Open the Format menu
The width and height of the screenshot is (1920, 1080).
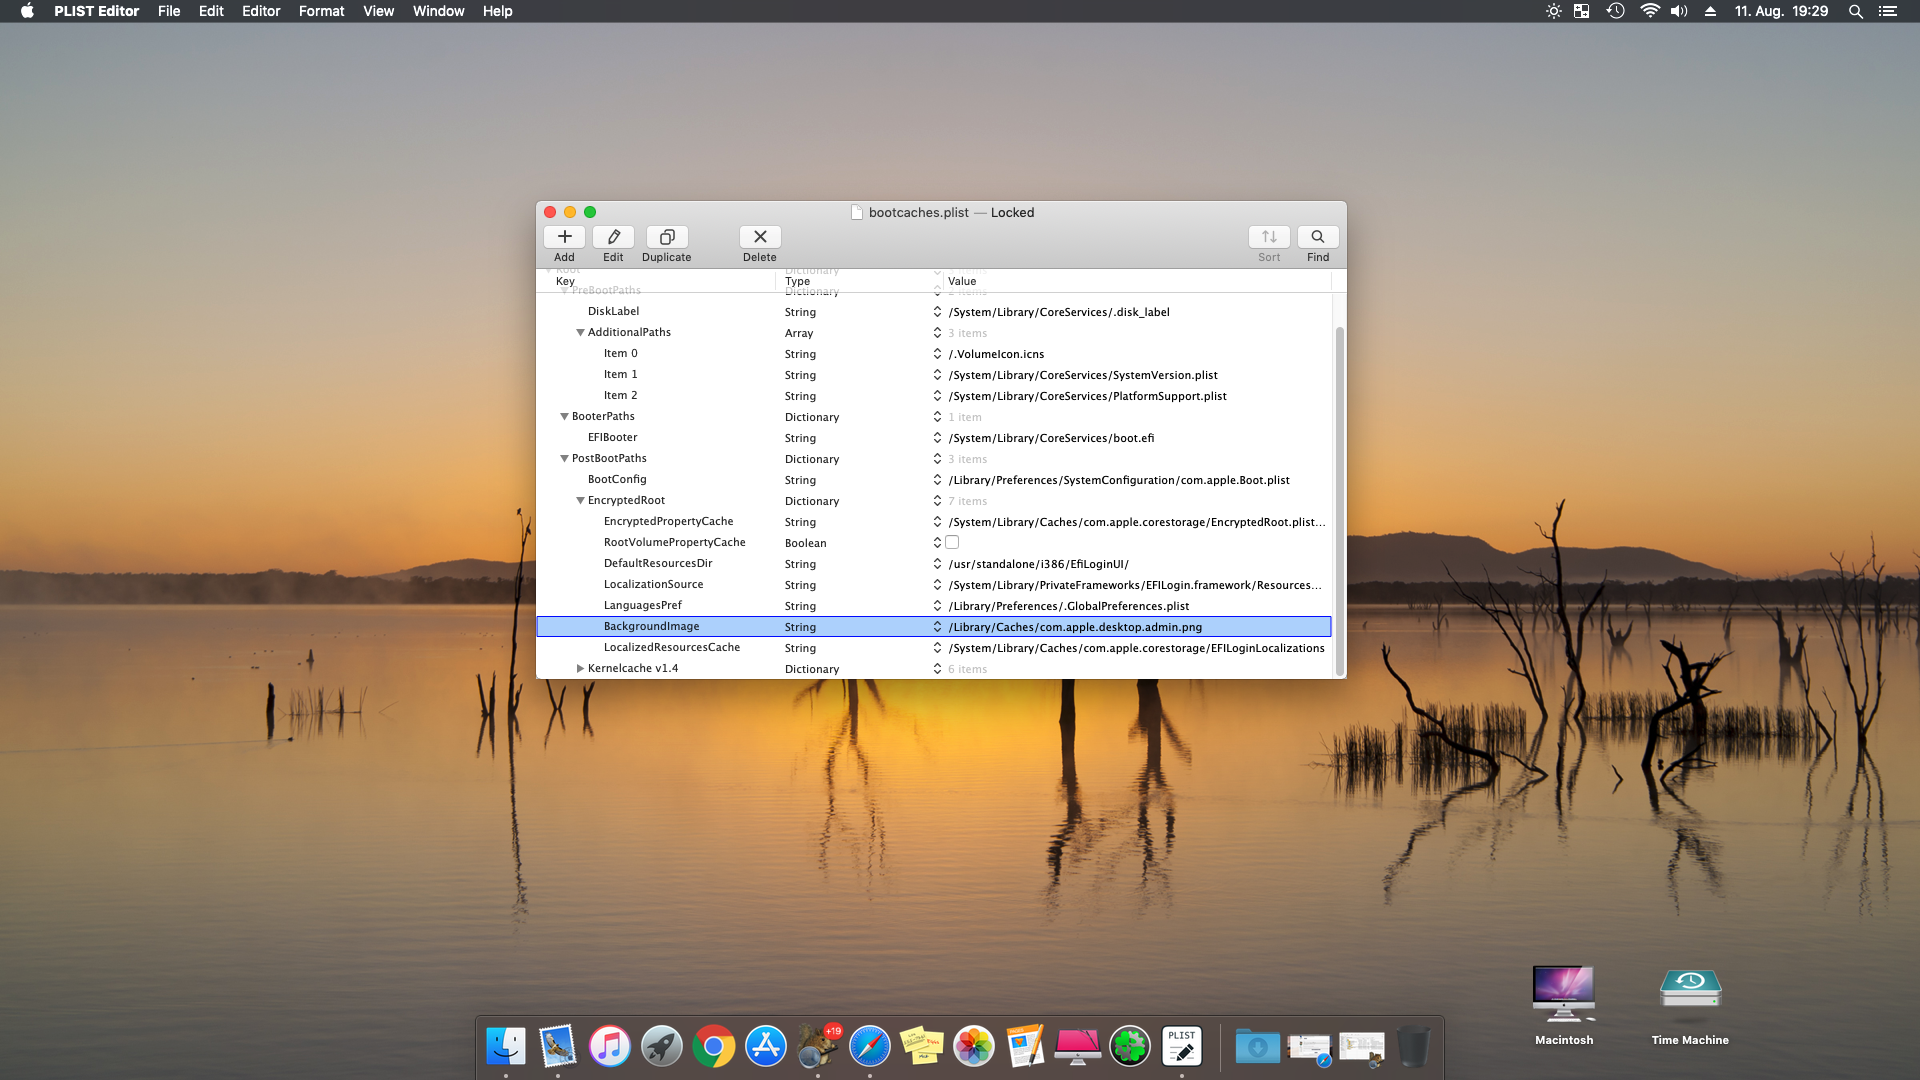[321, 11]
